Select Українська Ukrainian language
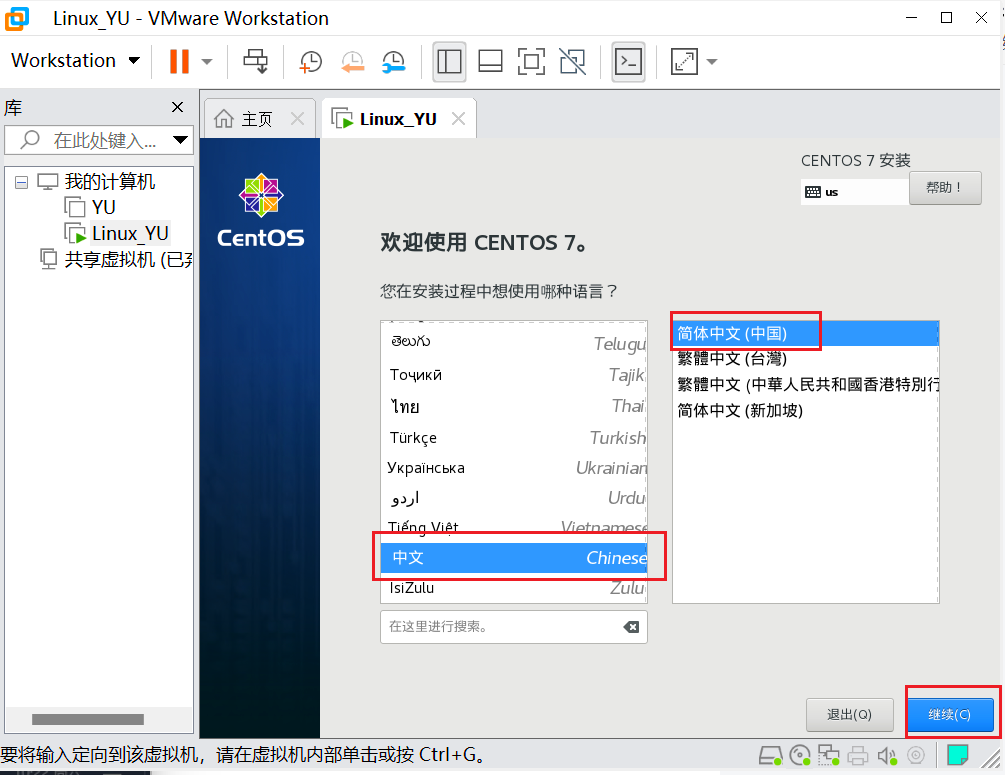The height and width of the screenshot is (775, 1005). pos(514,468)
